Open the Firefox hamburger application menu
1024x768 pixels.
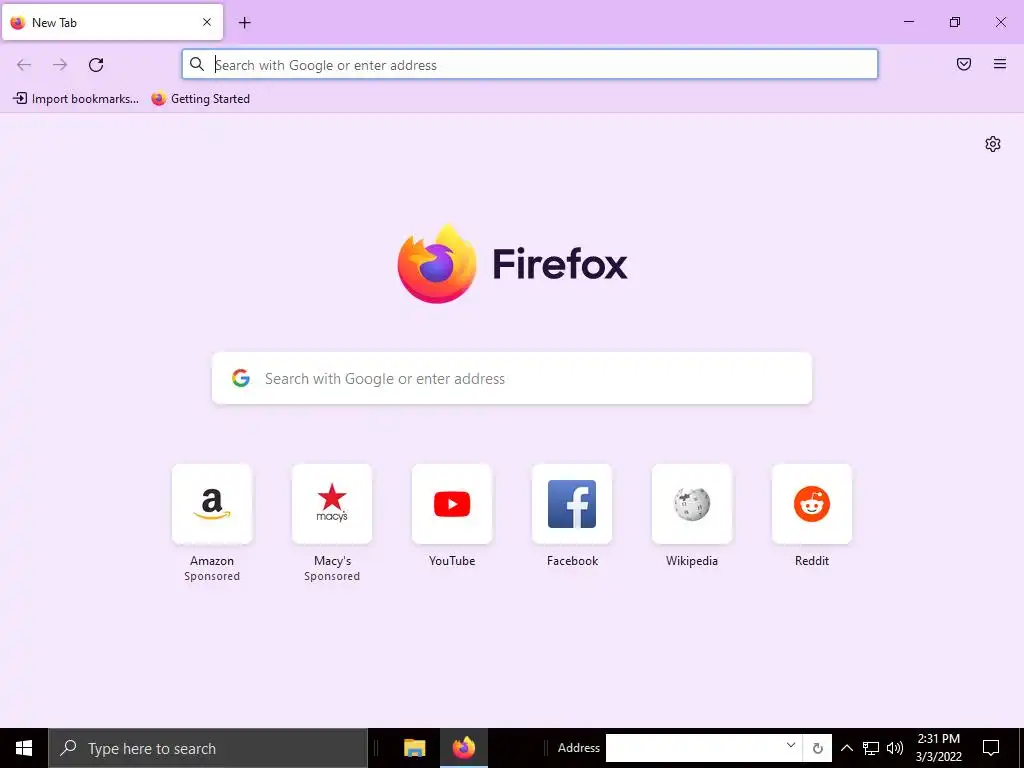point(1000,64)
